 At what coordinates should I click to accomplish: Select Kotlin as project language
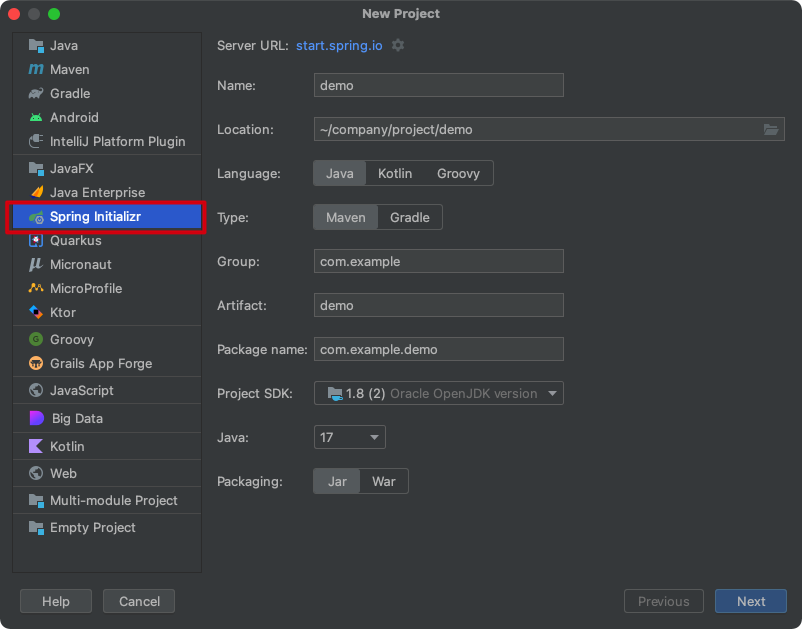coord(395,173)
